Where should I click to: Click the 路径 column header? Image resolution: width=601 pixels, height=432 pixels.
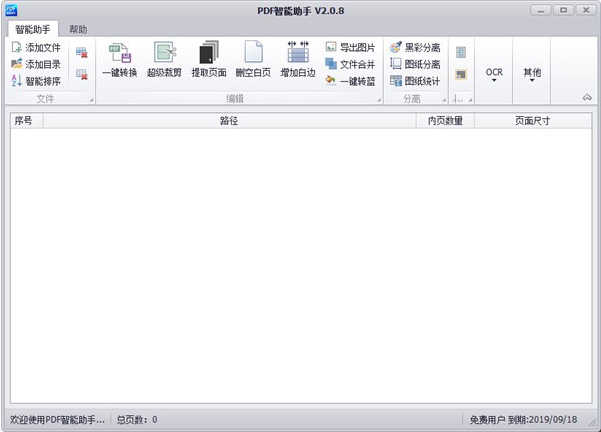[229, 121]
